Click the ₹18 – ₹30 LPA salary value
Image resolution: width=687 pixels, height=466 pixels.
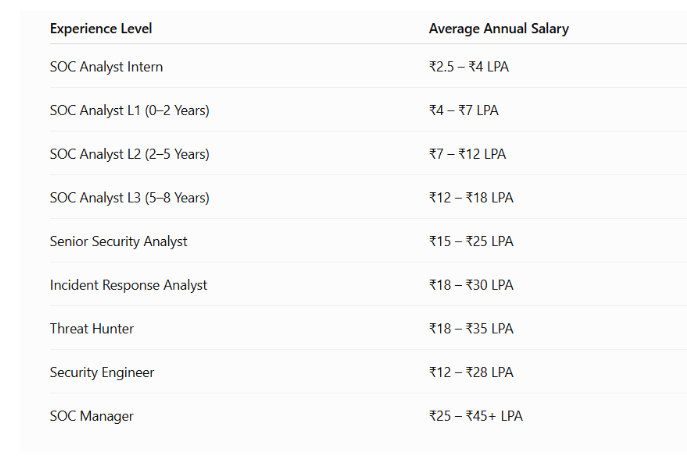(x=471, y=285)
